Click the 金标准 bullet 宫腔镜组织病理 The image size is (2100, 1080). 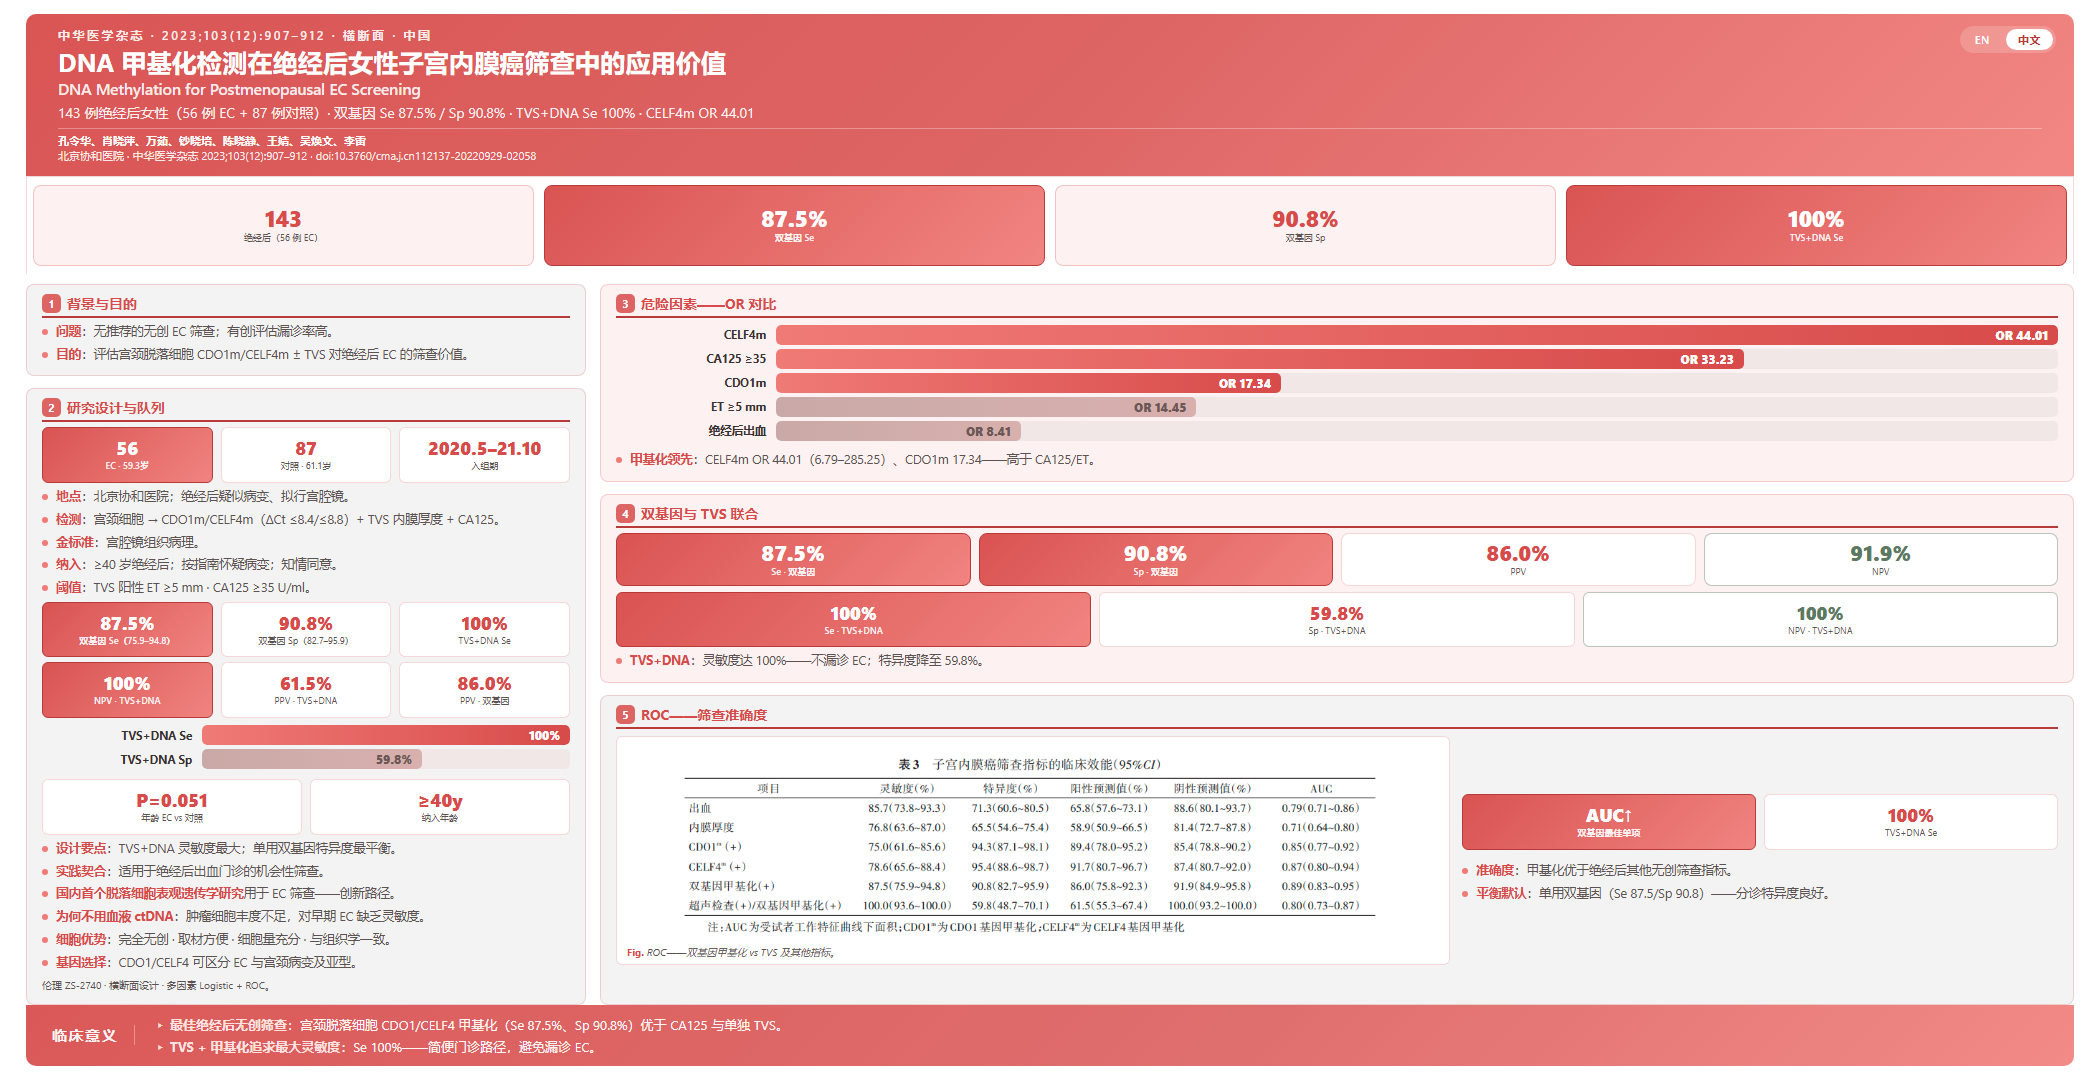click(128, 542)
